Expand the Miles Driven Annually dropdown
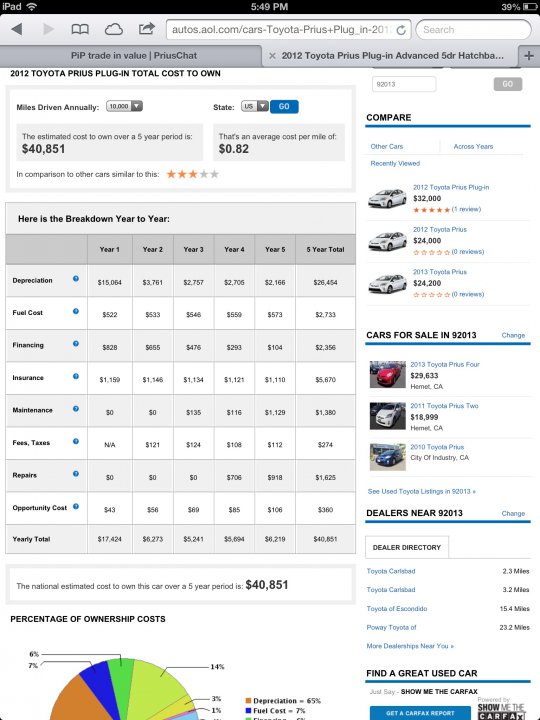 tap(124, 106)
